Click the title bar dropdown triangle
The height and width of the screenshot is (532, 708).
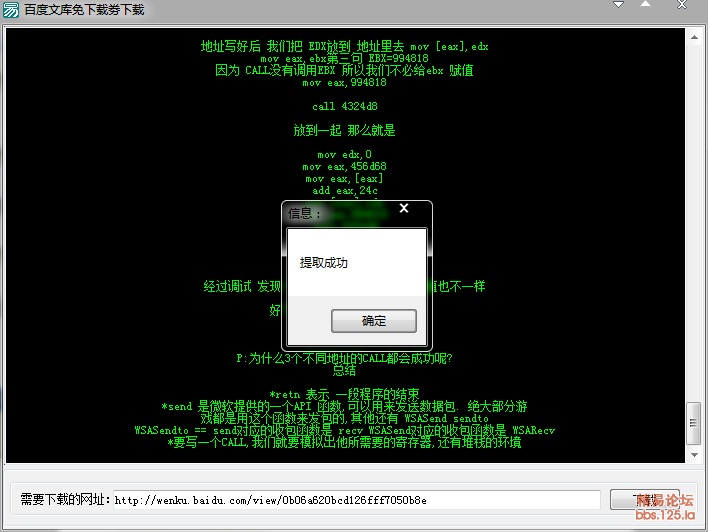pyautogui.click(x=618, y=5)
